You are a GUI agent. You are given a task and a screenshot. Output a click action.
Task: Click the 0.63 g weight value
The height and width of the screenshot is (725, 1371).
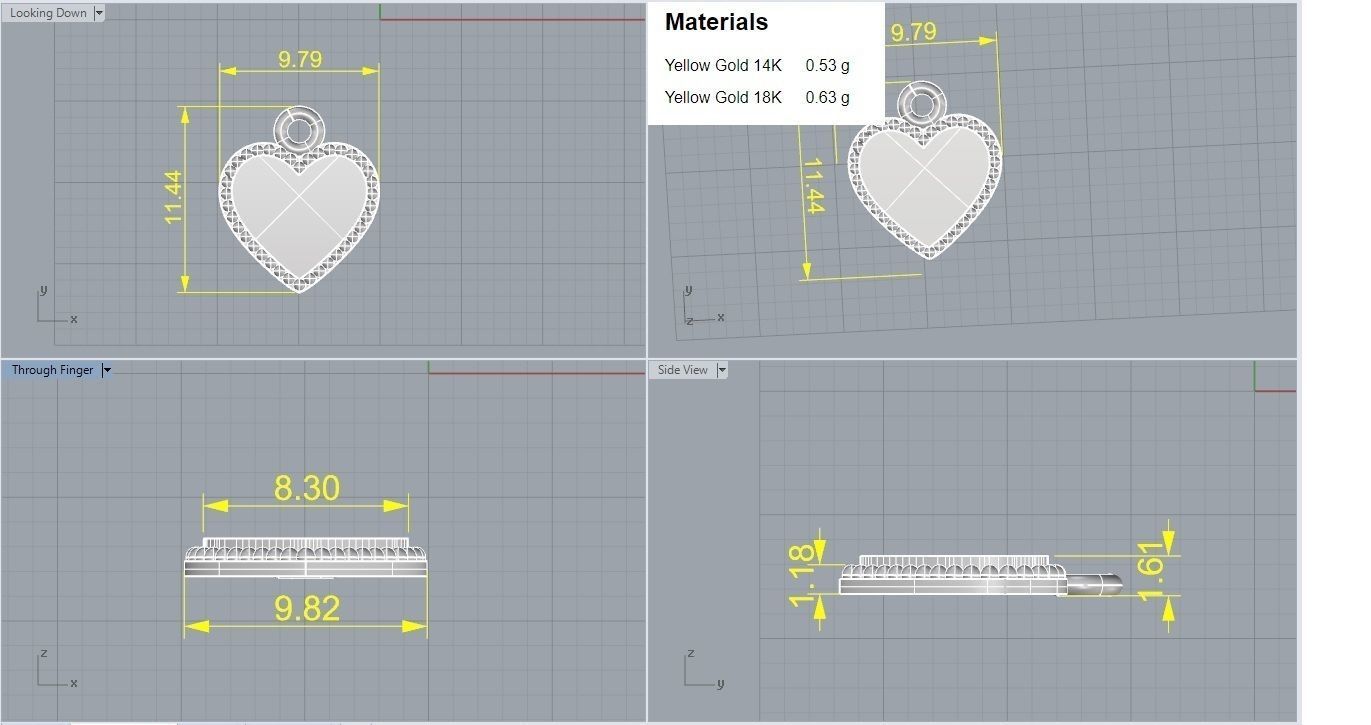827,97
